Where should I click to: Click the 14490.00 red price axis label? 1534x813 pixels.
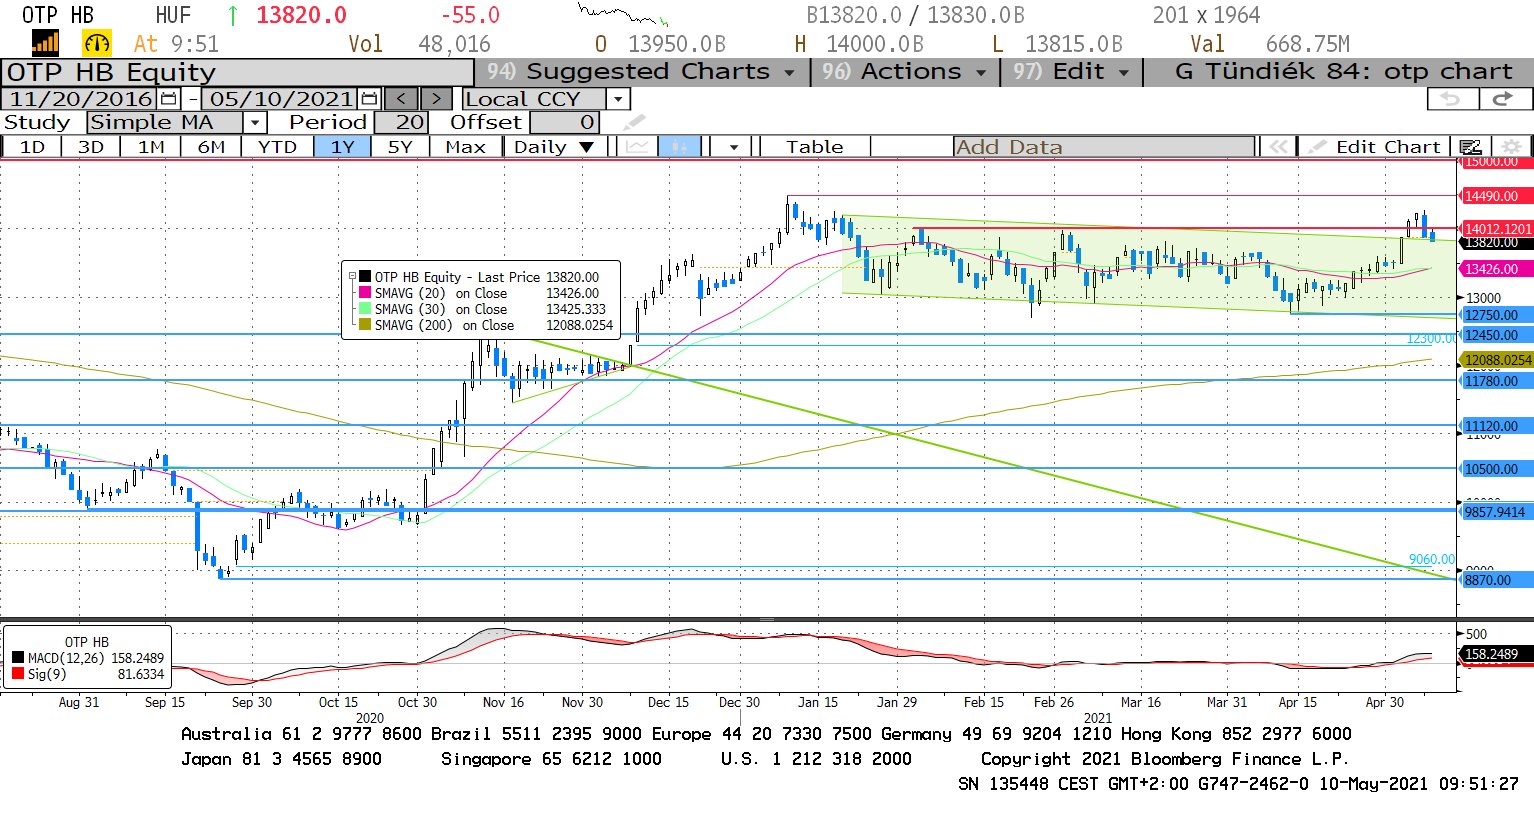pyautogui.click(x=1495, y=196)
